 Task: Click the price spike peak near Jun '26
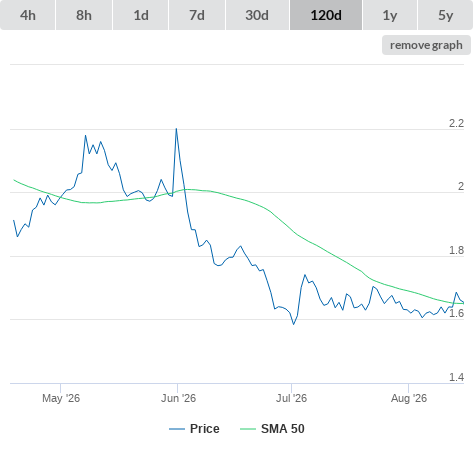[176, 129]
